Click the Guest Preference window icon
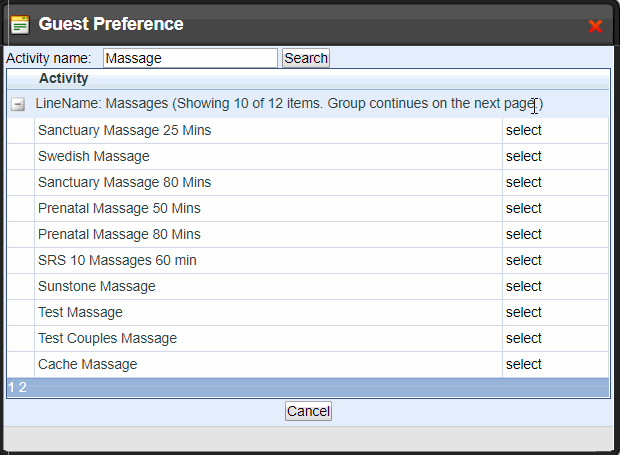 click(x=20, y=25)
